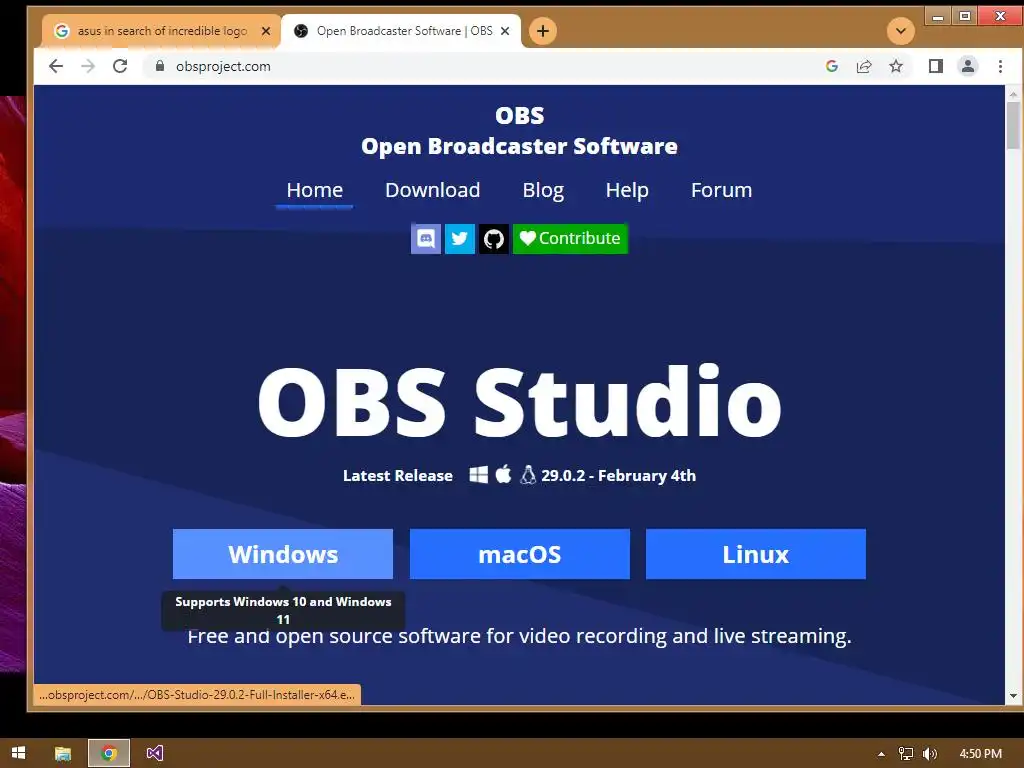This screenshot has height=768, width=1024.
Task: Click the network icon in the tray
Action: pyautogui.click(x=906, y=754)
